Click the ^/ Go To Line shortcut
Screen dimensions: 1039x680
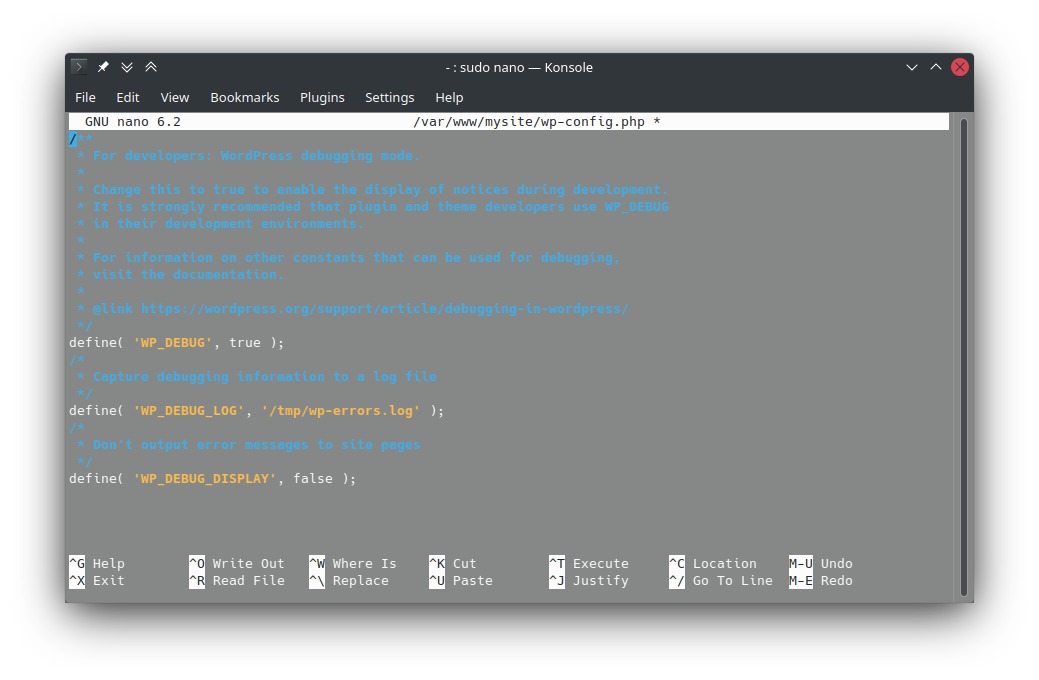(720, 581)
